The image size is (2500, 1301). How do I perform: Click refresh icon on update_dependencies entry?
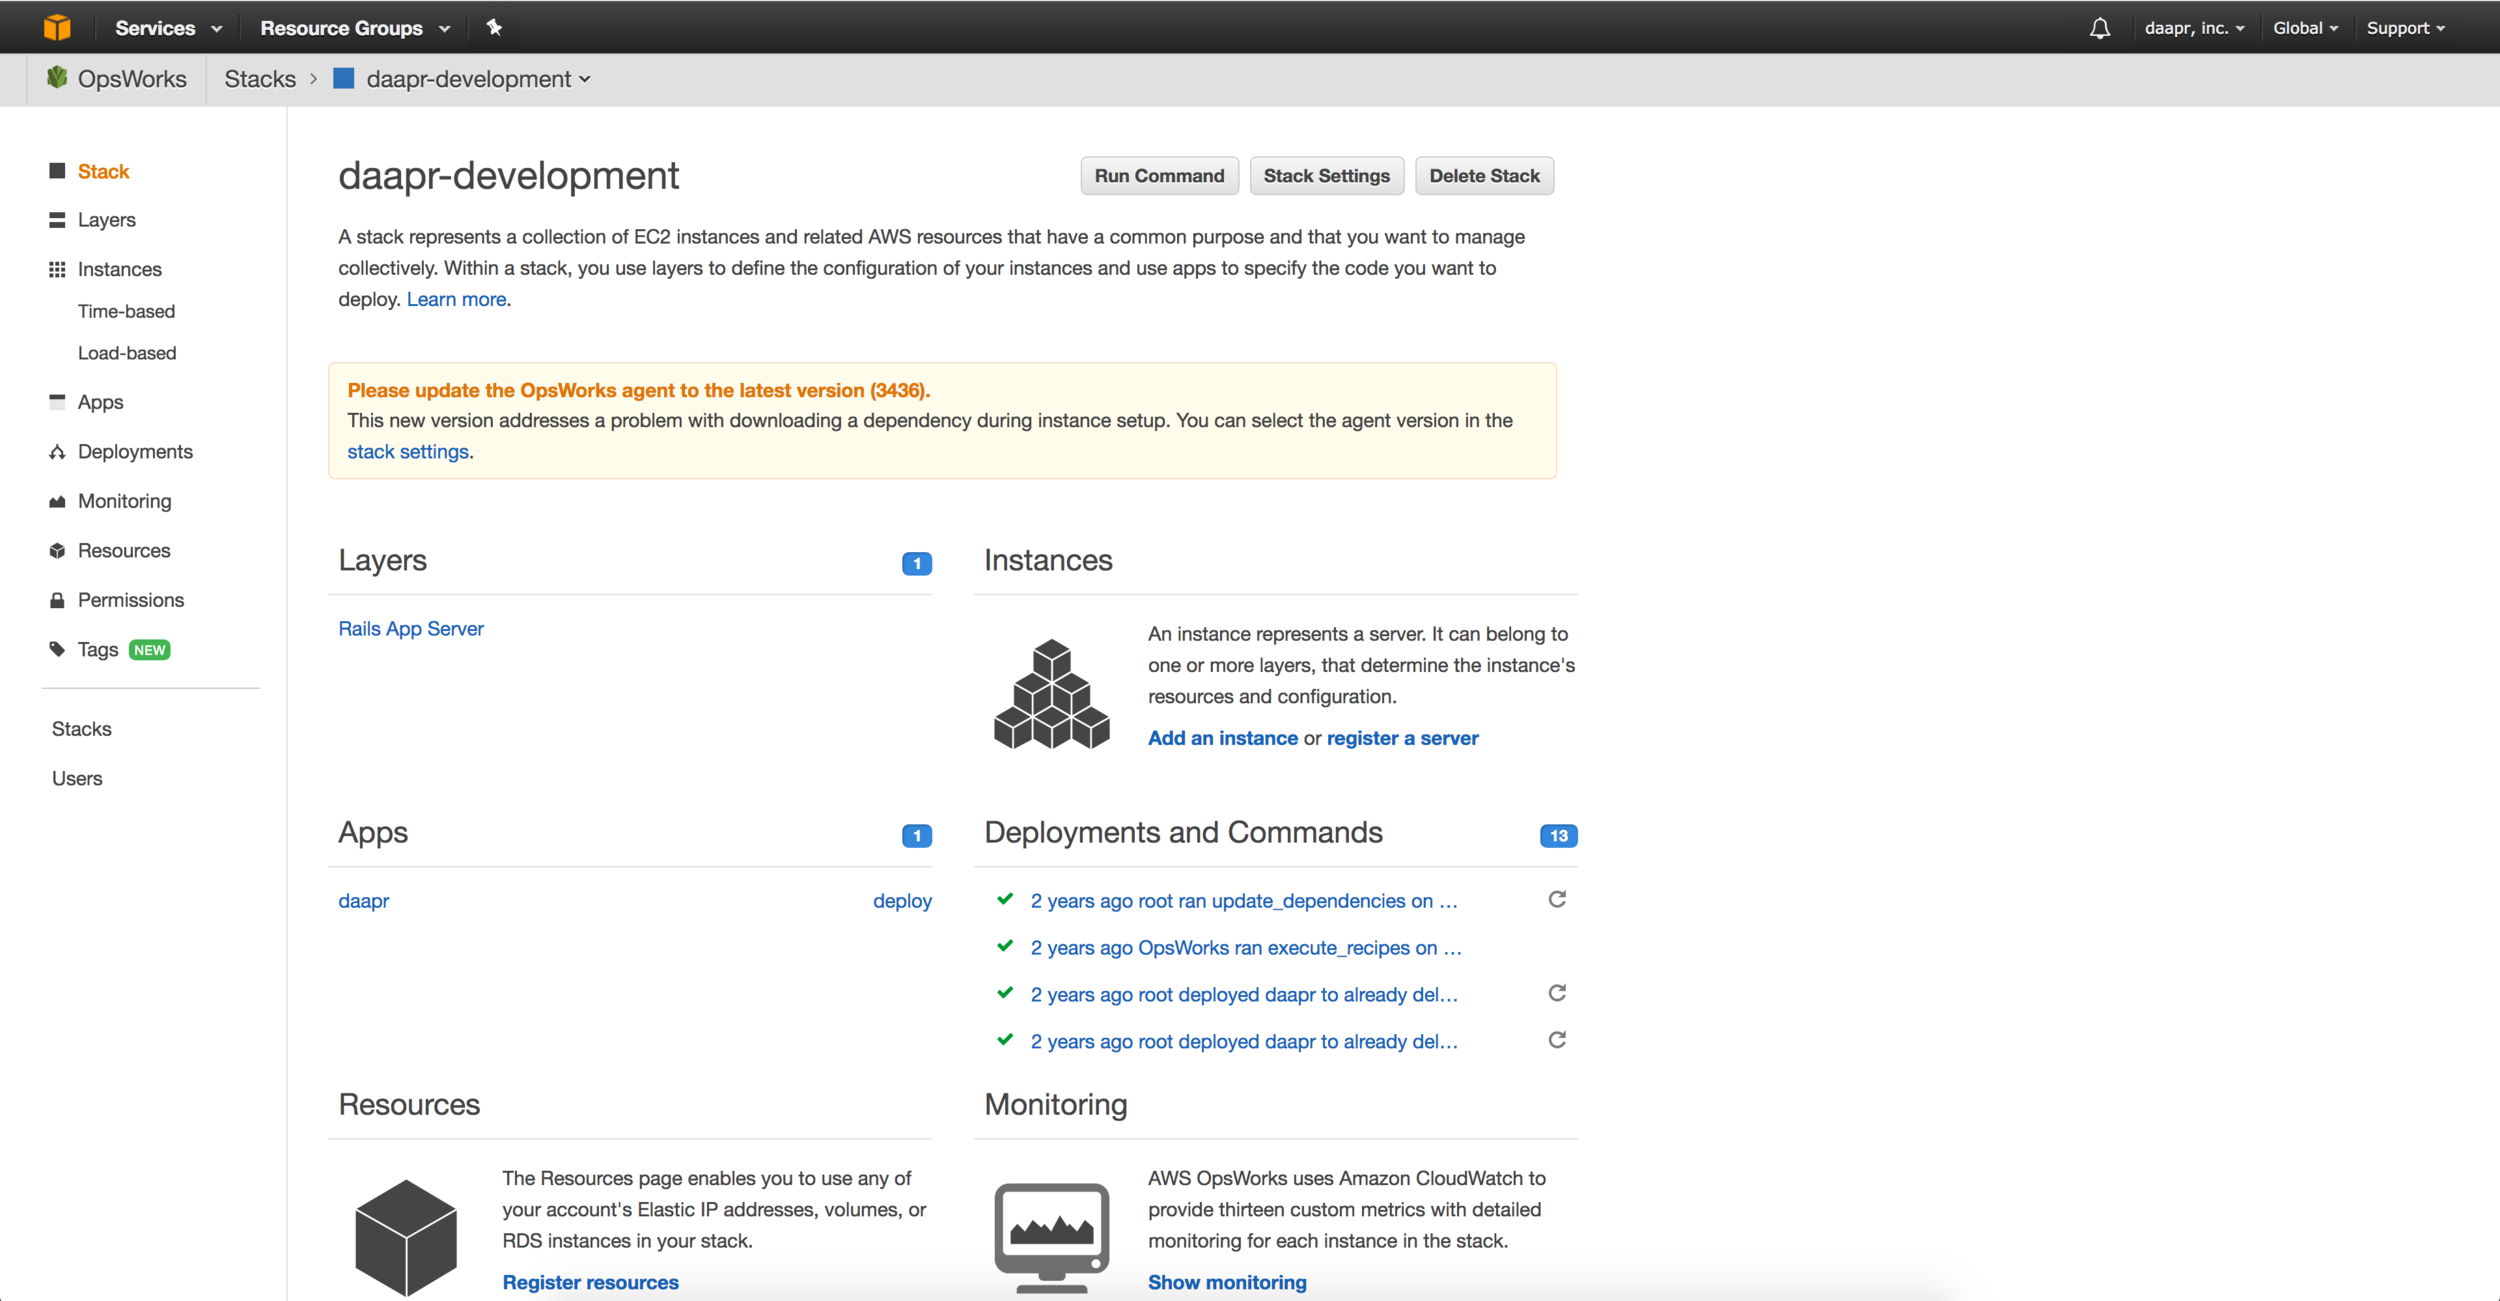click(1554, 899)
